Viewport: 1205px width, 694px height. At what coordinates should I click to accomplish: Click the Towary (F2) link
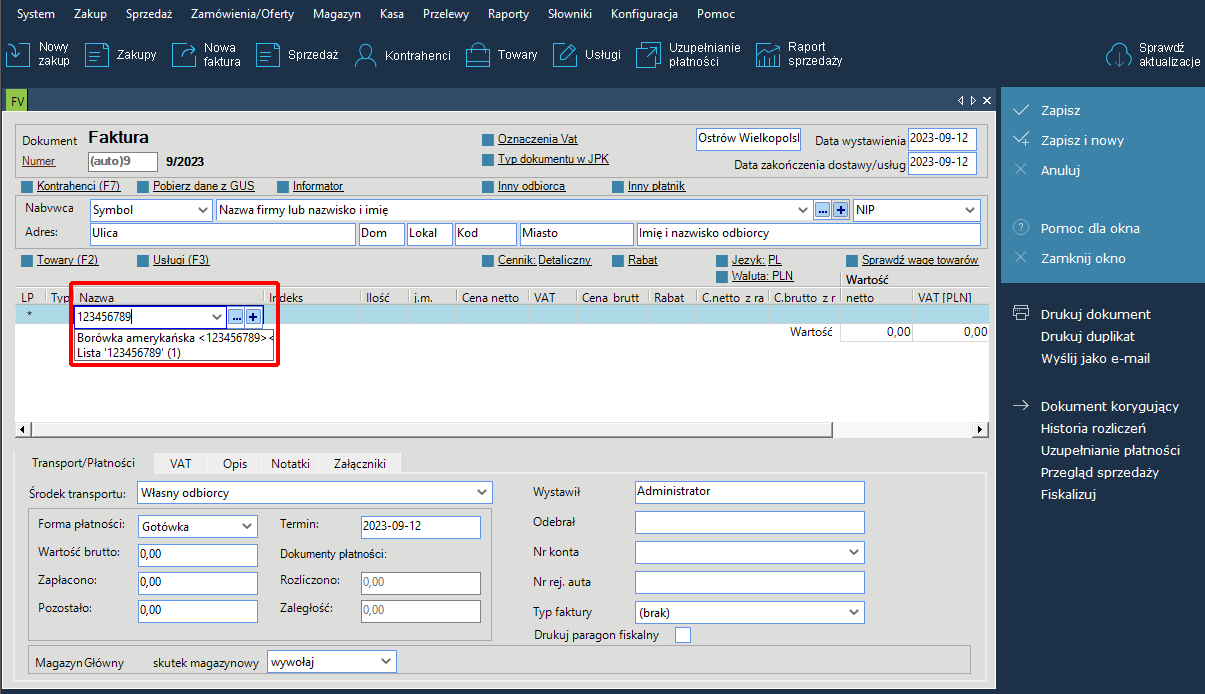click(x=68, y=260)
